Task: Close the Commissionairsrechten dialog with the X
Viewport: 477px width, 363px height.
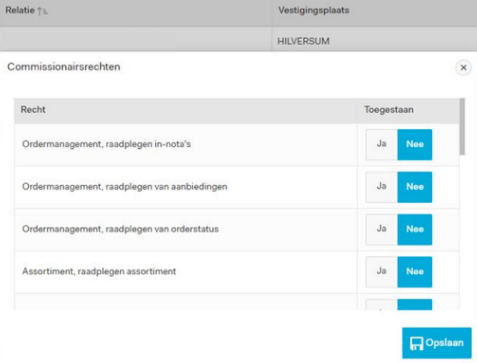Action: 463,68
